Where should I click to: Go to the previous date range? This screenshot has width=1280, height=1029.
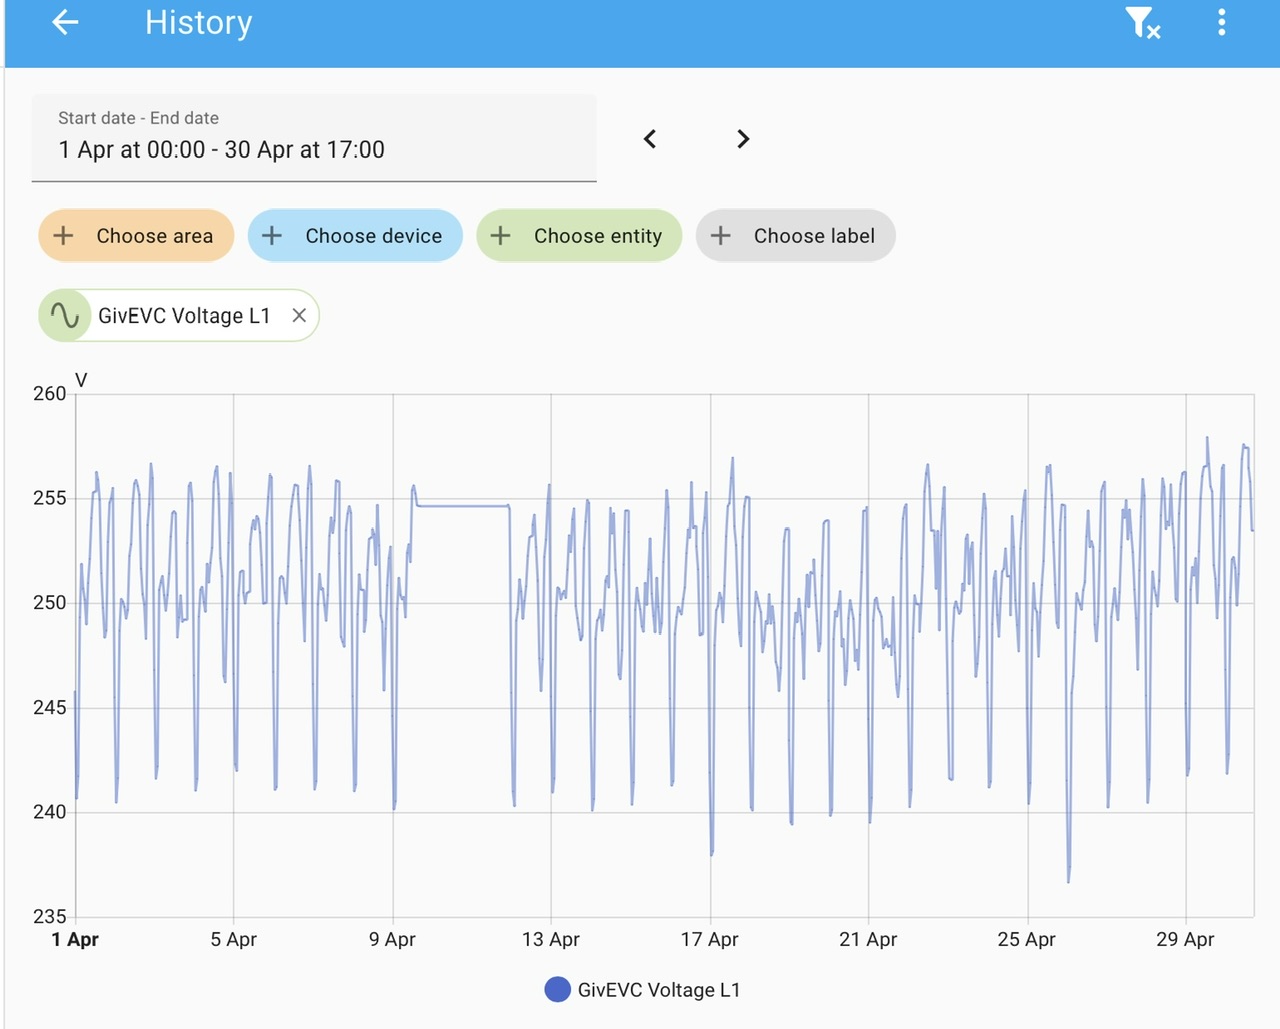(x=650, y=139)
